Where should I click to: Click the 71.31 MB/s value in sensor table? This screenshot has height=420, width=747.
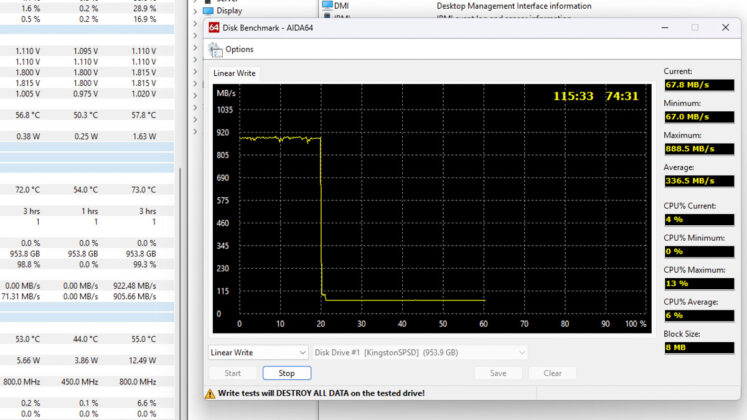tap(21, 296)
